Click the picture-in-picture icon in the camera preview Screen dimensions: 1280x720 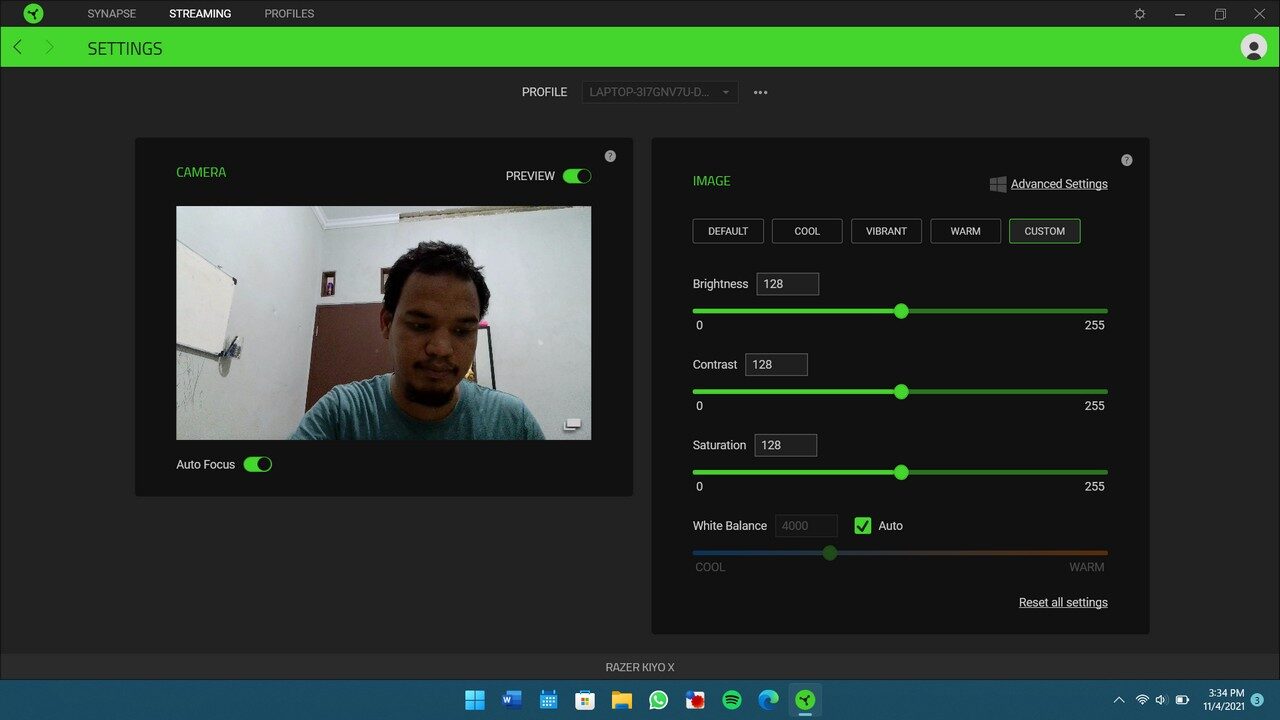(573, 424)
